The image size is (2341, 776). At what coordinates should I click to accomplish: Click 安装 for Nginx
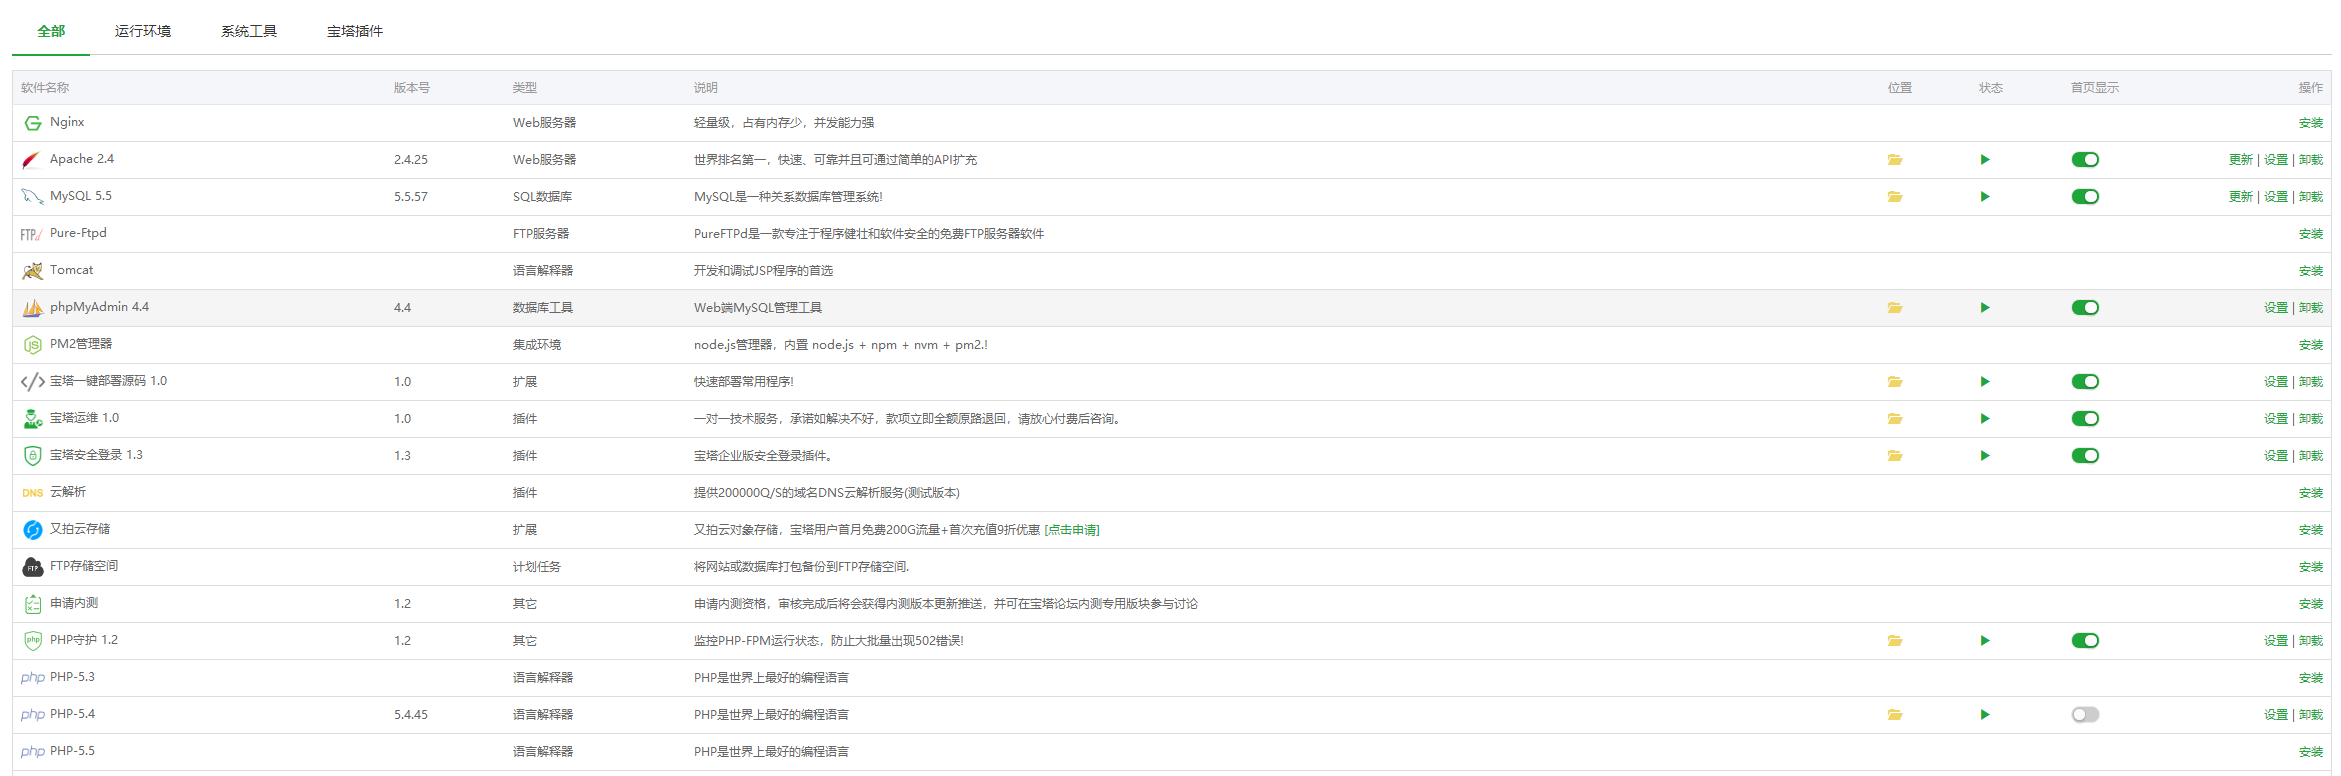click(x=2311, y=123)
